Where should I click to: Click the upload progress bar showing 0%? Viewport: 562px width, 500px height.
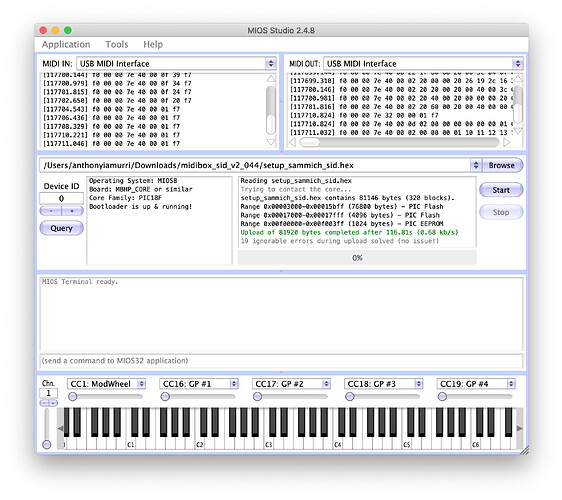(x=357, y=258)
